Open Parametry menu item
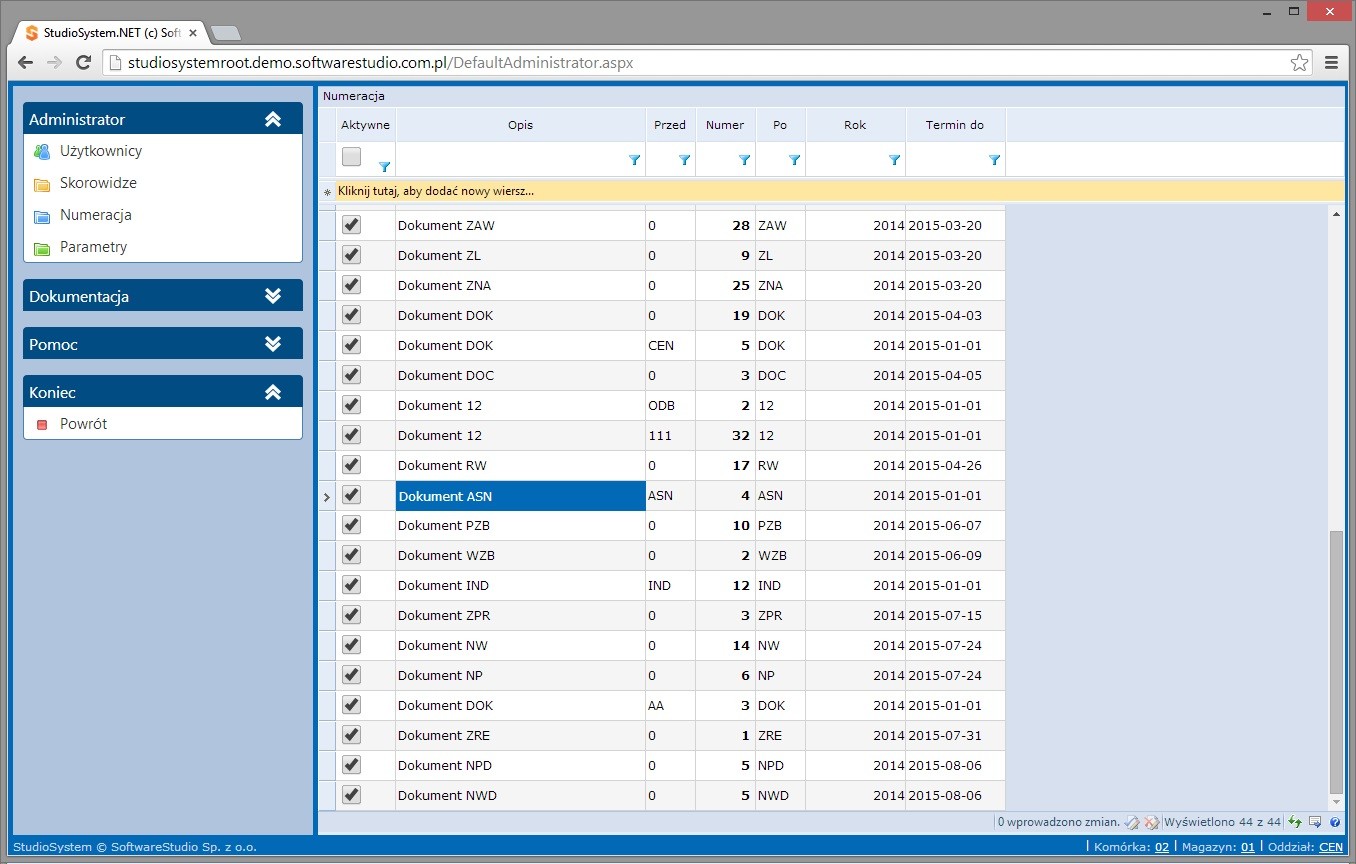Image resolution: width=1356 pixels, height=864 pixels. (x=94, y=247)
